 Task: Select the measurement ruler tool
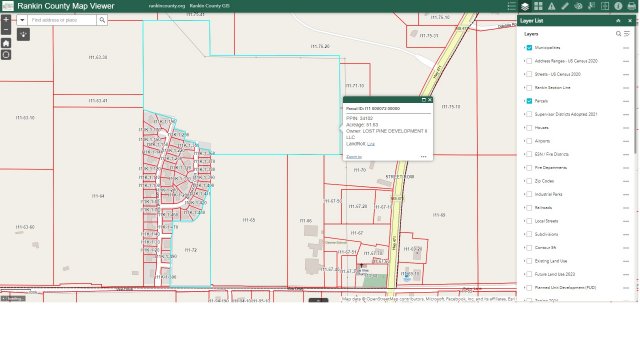(565, 6)
